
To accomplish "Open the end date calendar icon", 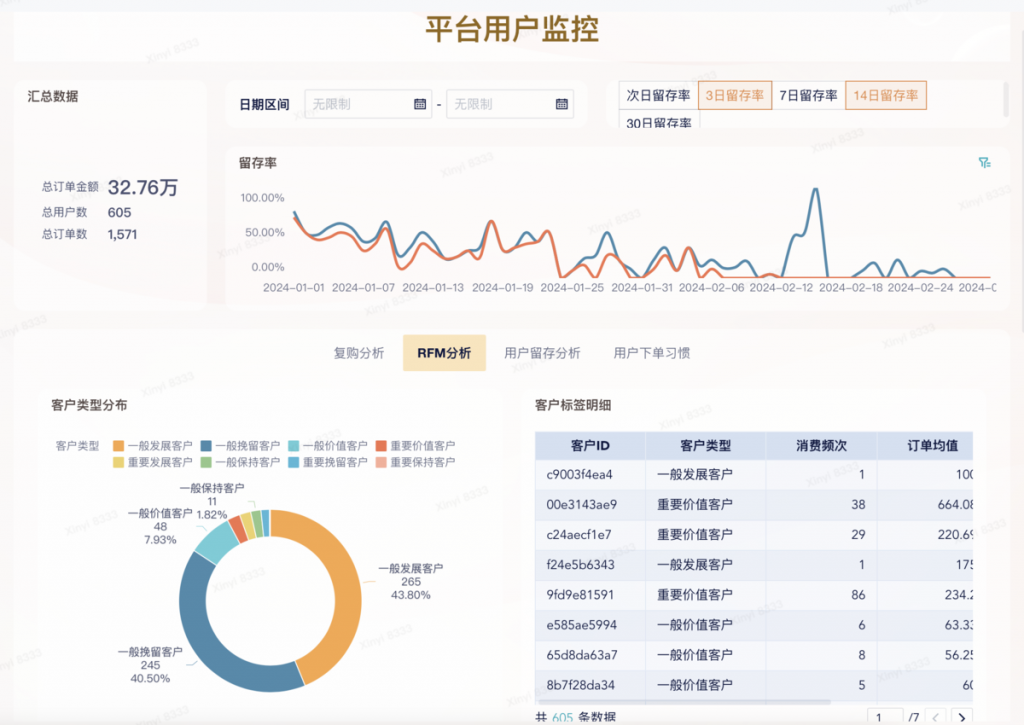I will coord(562,104).
